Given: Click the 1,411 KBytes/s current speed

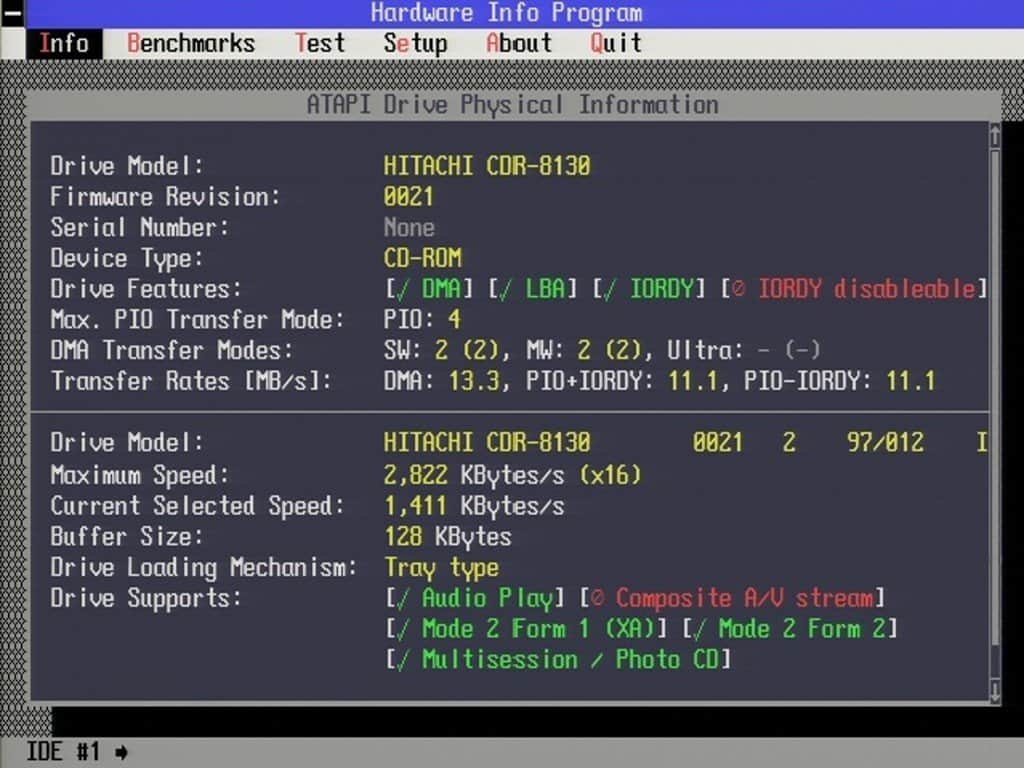Looking at the screenshot, I should (x=474, y=506).
